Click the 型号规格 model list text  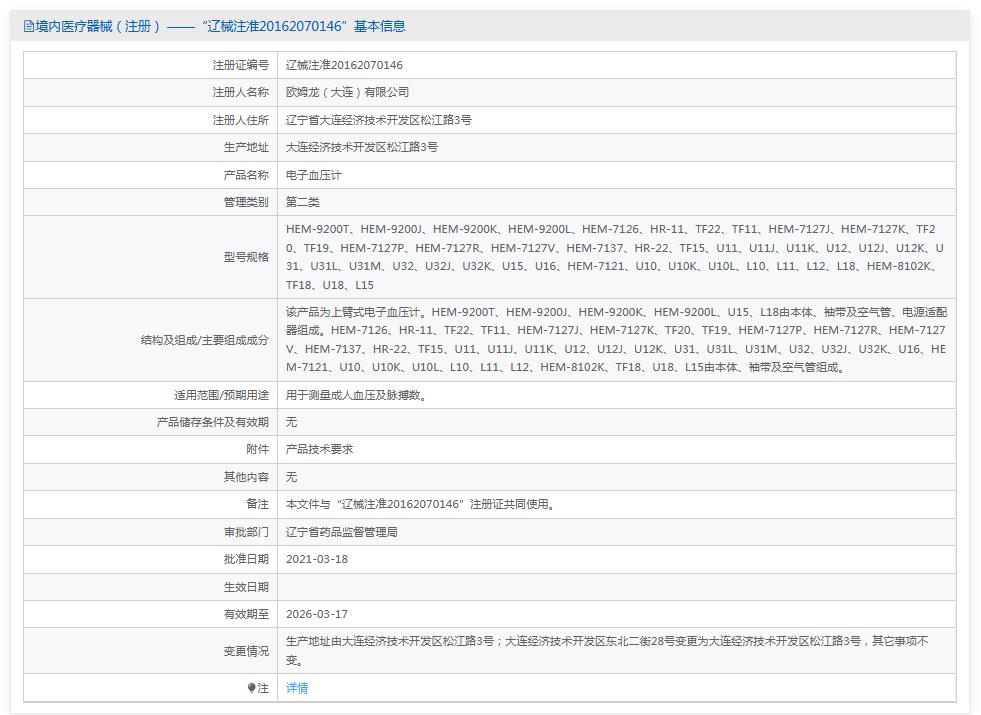(x=614, y=257)
